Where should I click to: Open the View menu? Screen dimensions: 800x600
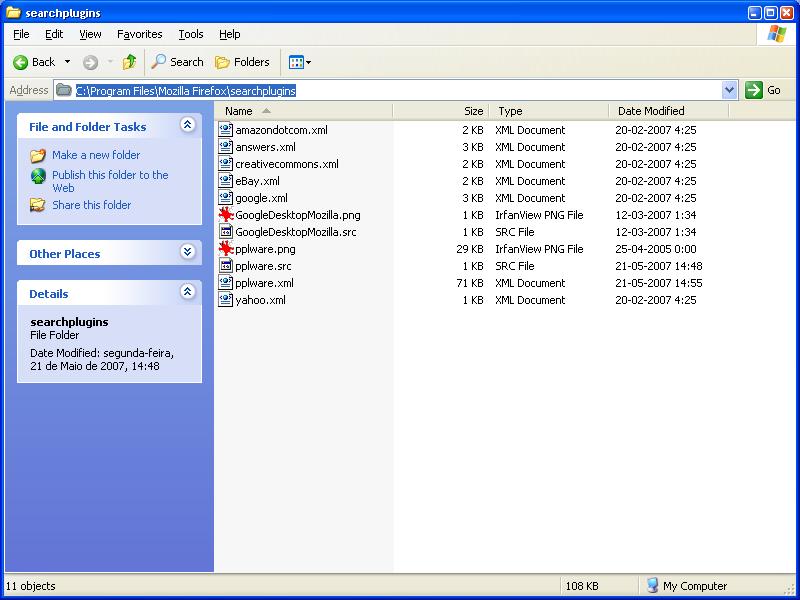[90, 34]
